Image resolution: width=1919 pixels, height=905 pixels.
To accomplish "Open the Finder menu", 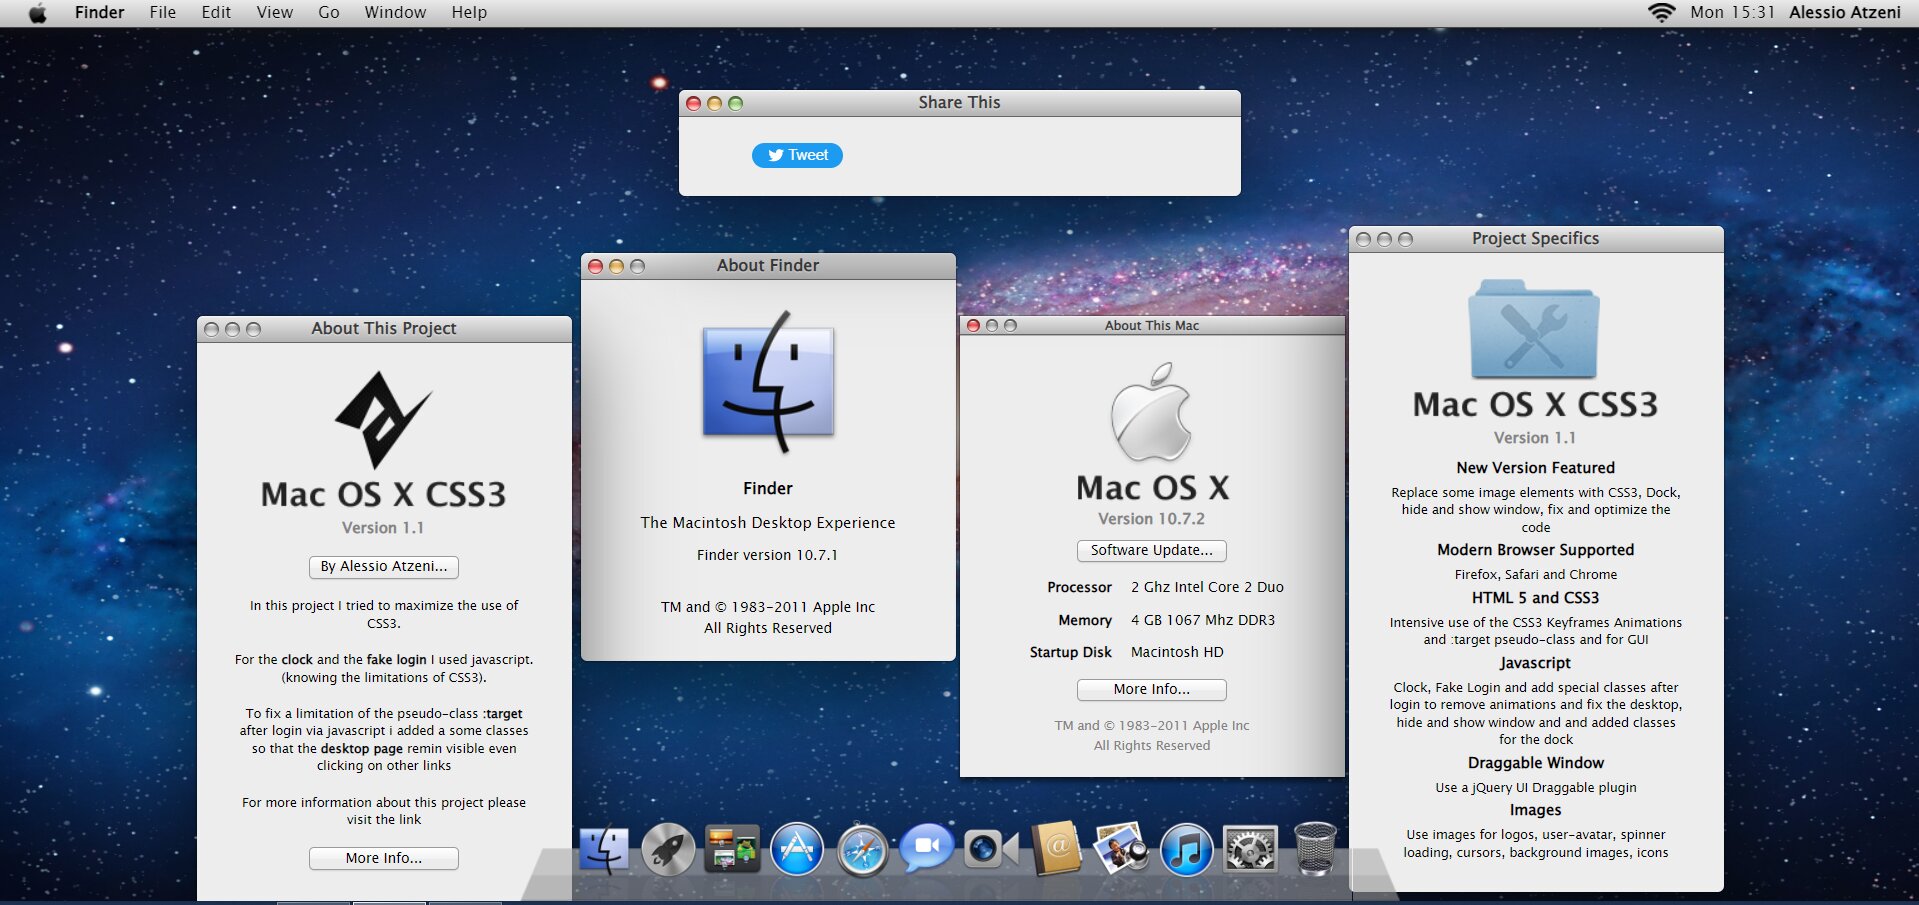I will coord(100,13).
